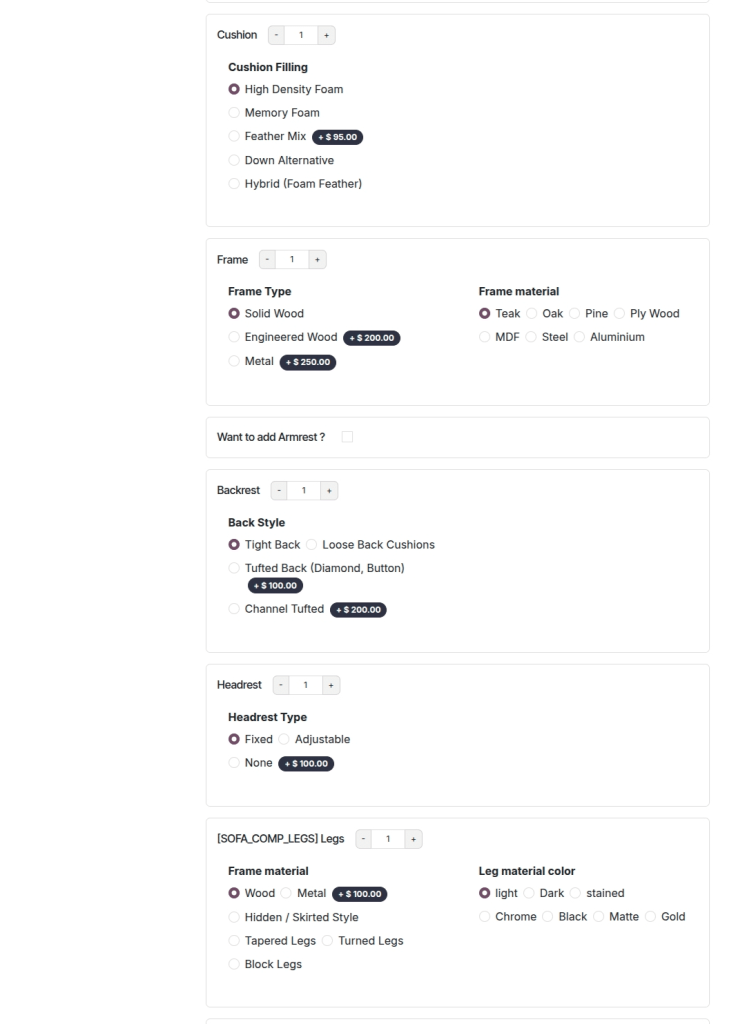Select Metal as the frame type
756x1024 pixels.
[x=233, y=361]
